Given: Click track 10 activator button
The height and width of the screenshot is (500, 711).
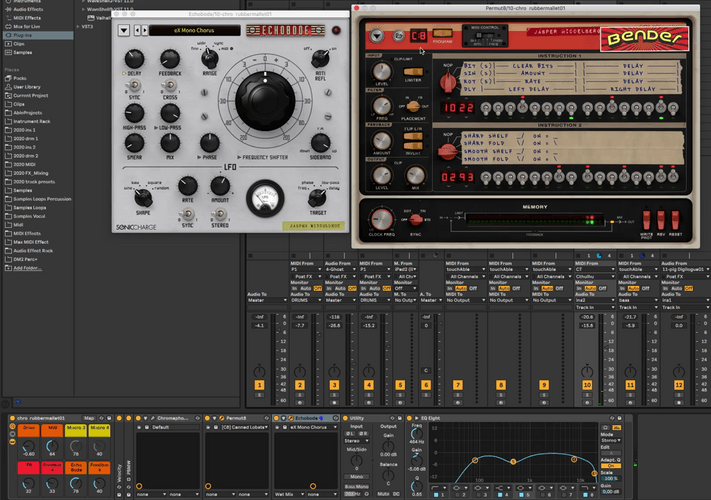Looking at the screenshot, I should tap(587, 385).
